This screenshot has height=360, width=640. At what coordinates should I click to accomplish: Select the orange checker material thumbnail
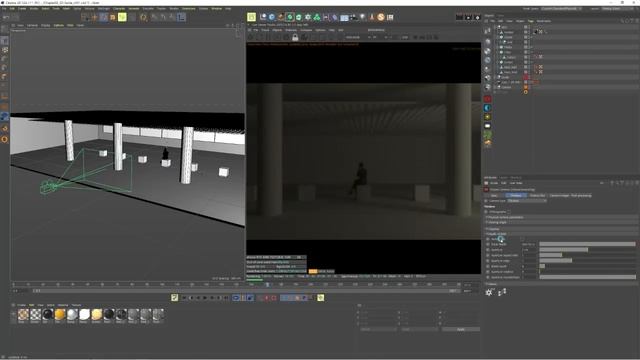point(23,314)
